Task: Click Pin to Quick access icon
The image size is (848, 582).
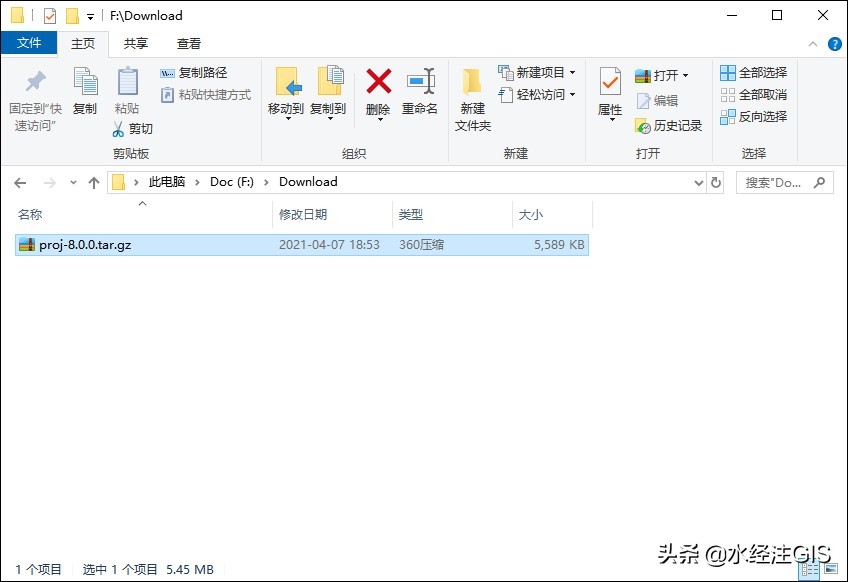Action: pyautogui.click(x=36, y=82)
